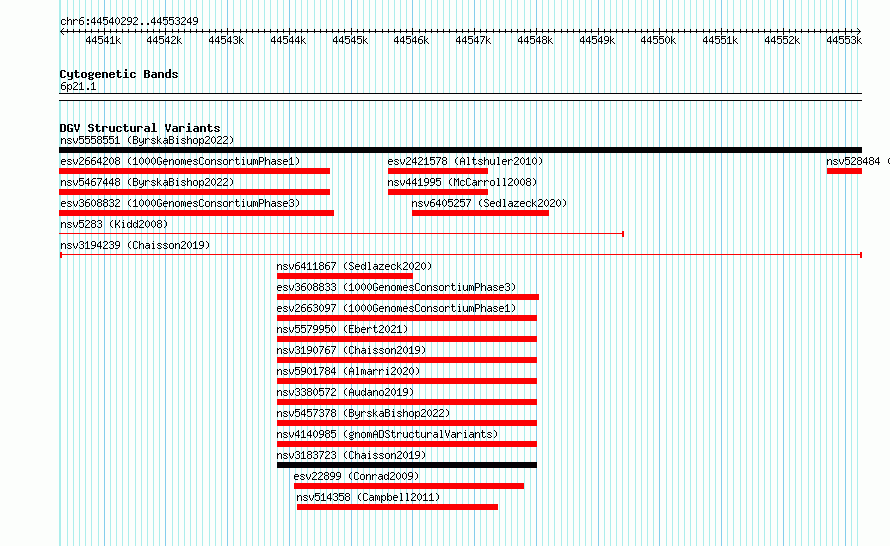
Task: Open nsv3183723 (Chaisson2019) label
Action: pyautogui.click(x=351, y=455)
